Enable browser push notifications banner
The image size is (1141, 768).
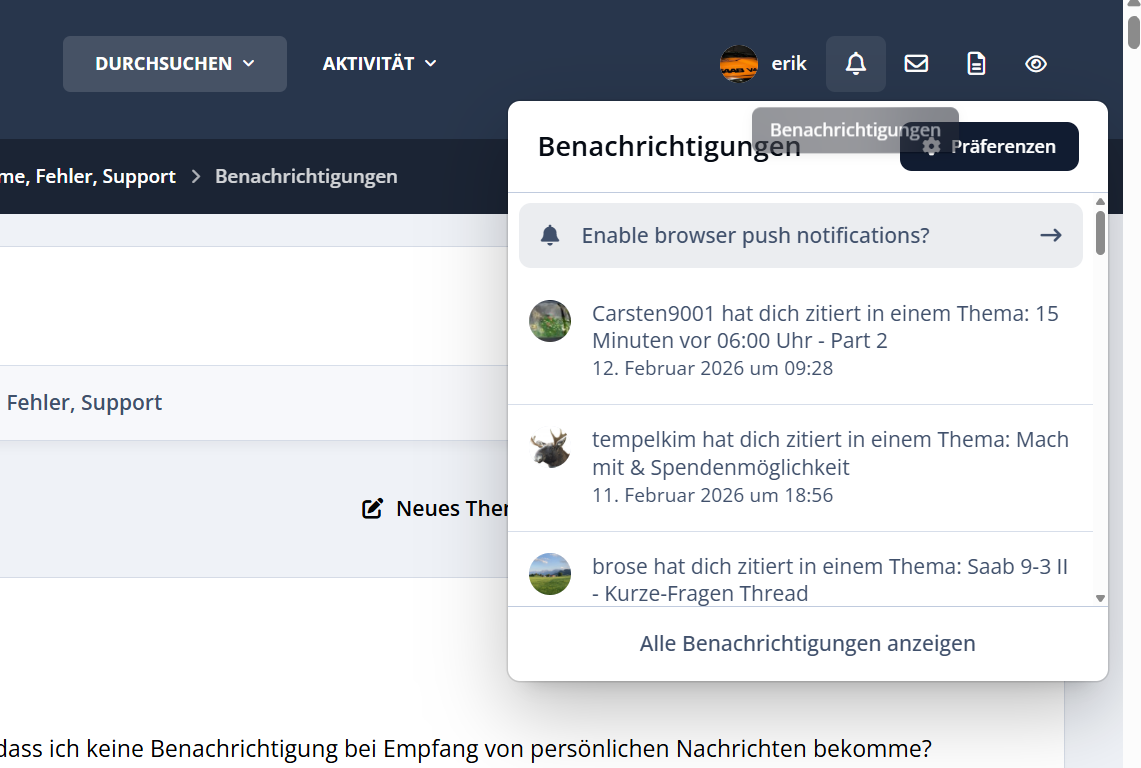tap(755, 236)
